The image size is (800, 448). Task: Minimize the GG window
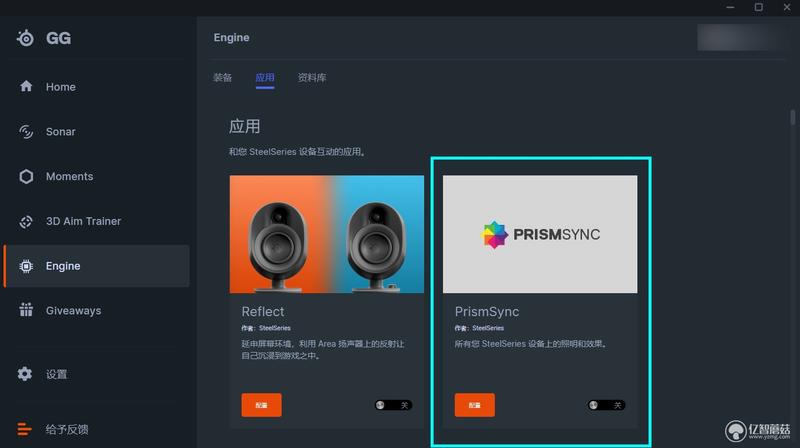(x=730, y=7)
